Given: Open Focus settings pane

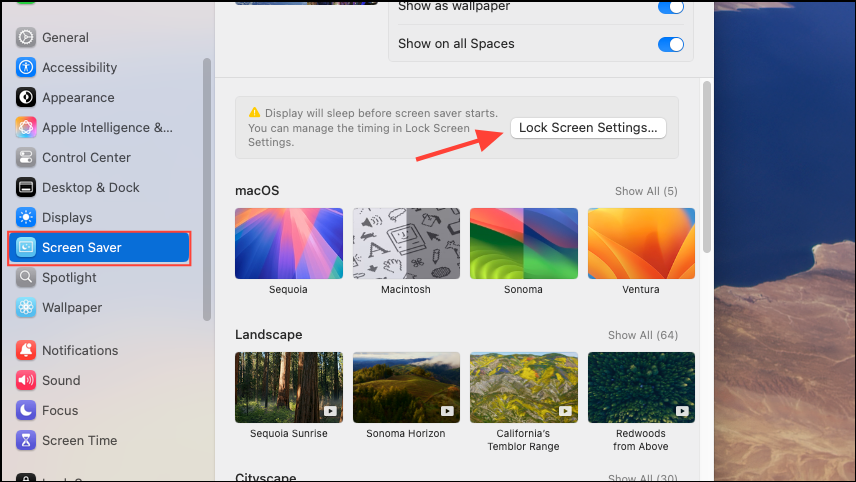Looking at the screenshot, I should pyautogui.click(x=99, y=410).
